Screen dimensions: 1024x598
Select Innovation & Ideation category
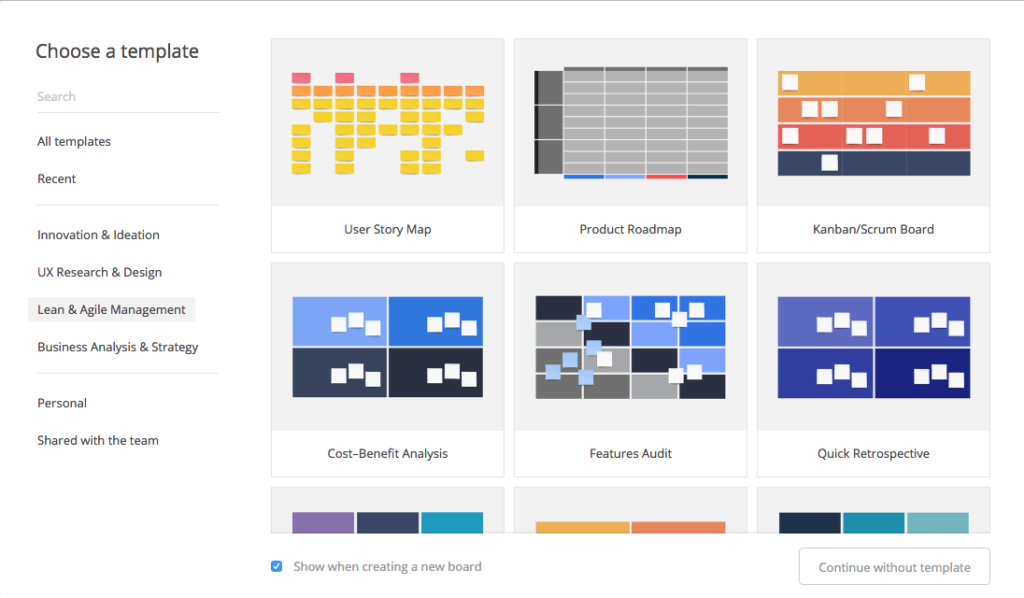click(x=98, y=235)
